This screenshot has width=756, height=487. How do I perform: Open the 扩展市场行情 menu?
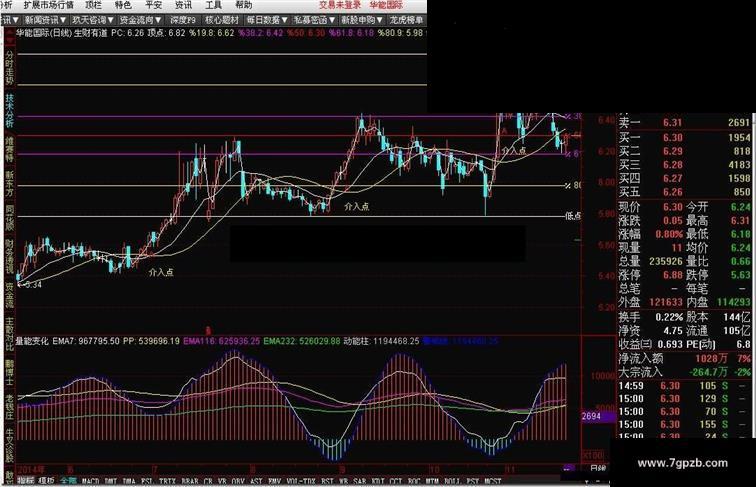[49, 5]
